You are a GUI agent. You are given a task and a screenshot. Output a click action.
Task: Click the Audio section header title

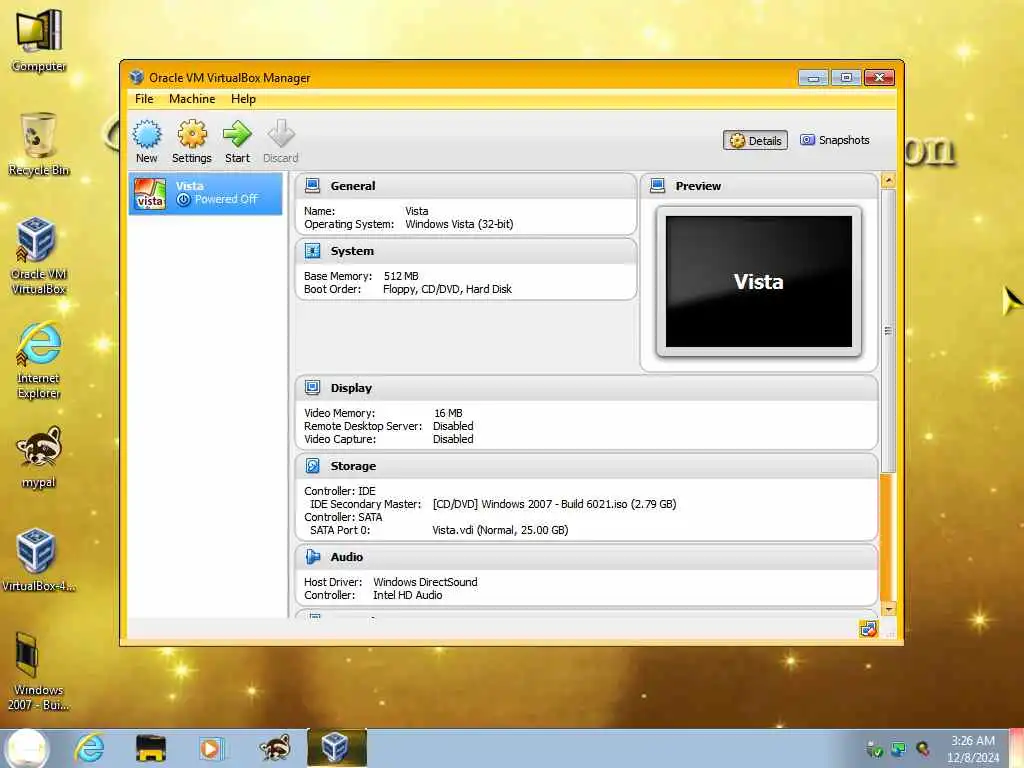pos(347,557)
